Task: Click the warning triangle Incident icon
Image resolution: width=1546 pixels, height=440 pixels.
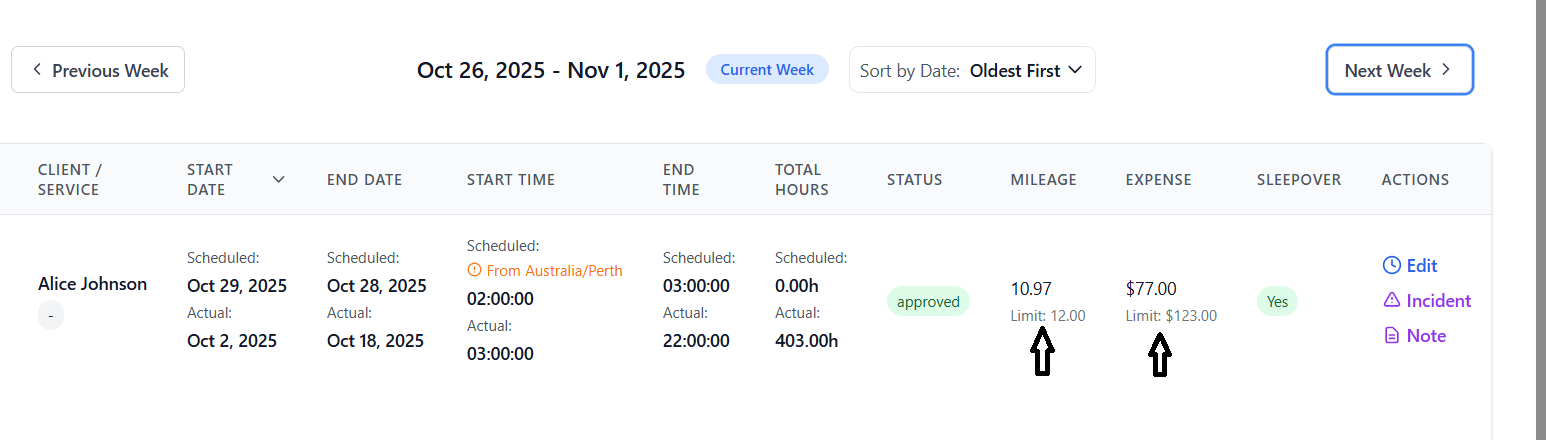Action: coord(1391,300)
